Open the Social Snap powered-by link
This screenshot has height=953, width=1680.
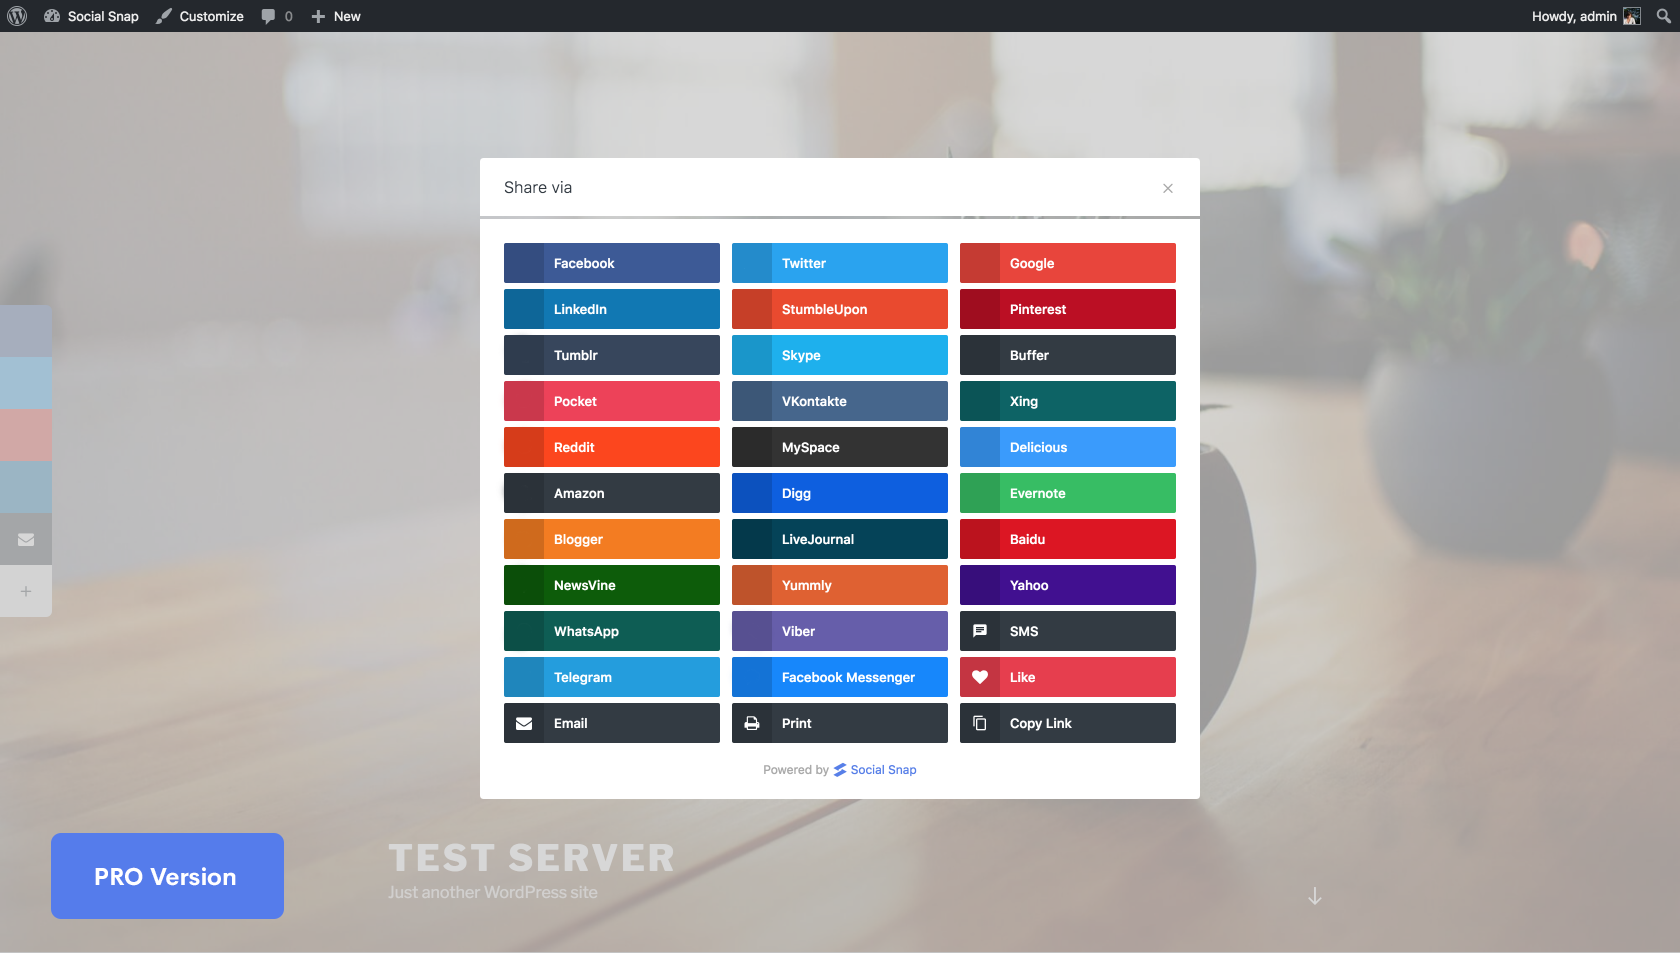coord(875,770)
